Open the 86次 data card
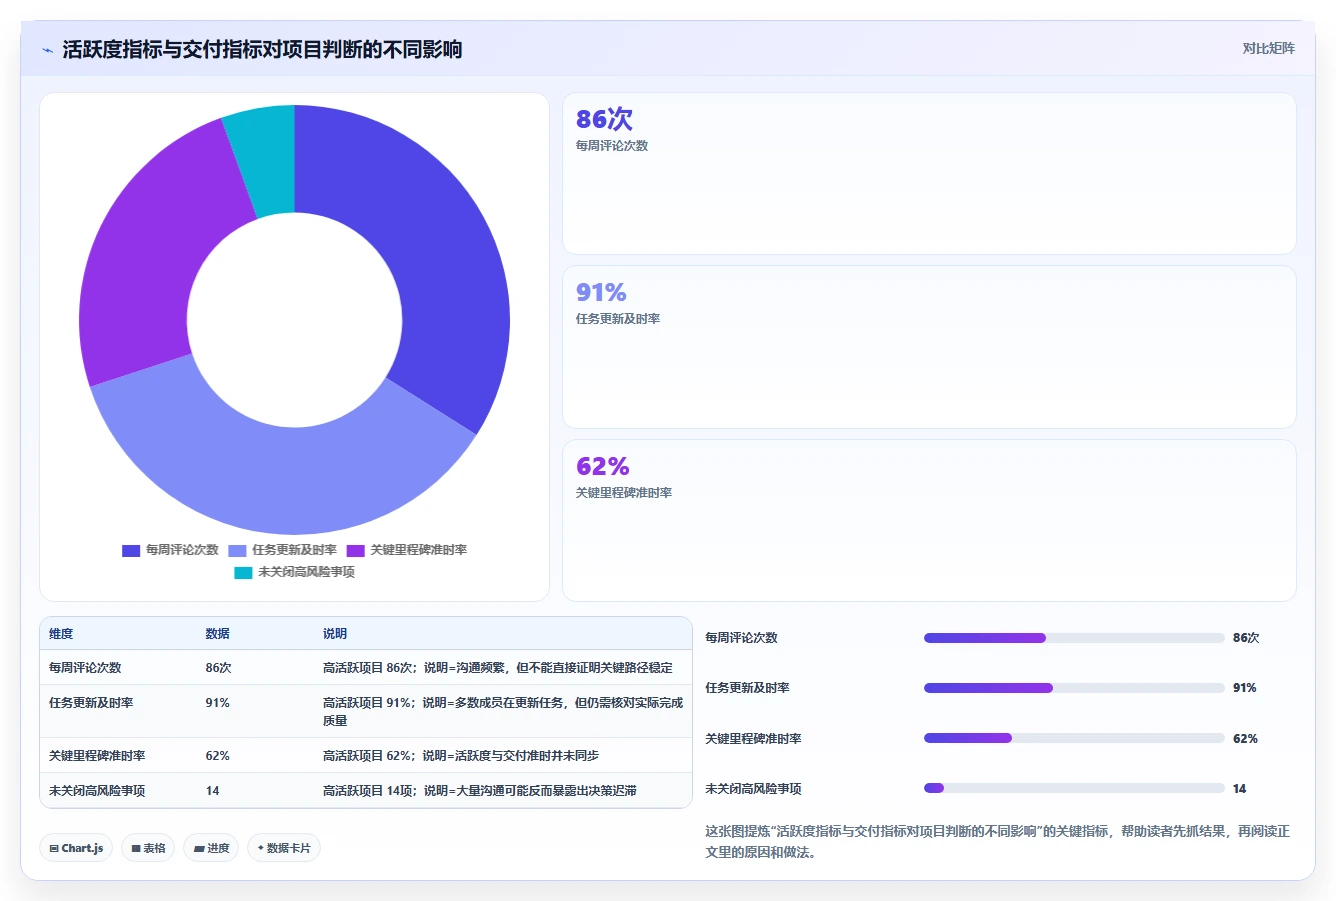This screenshot has height=901, width=1336. point(929,174)
